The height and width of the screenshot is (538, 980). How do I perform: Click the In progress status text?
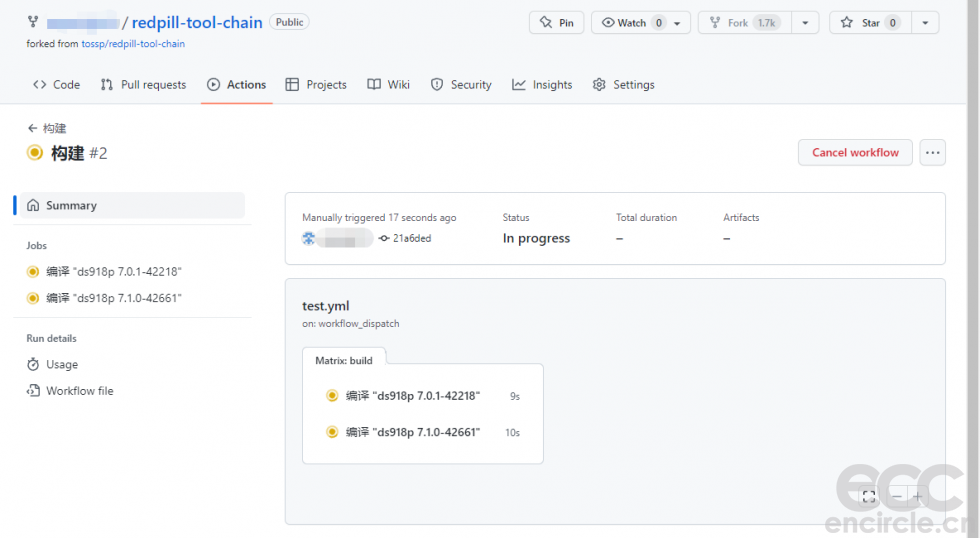[536, 238]
